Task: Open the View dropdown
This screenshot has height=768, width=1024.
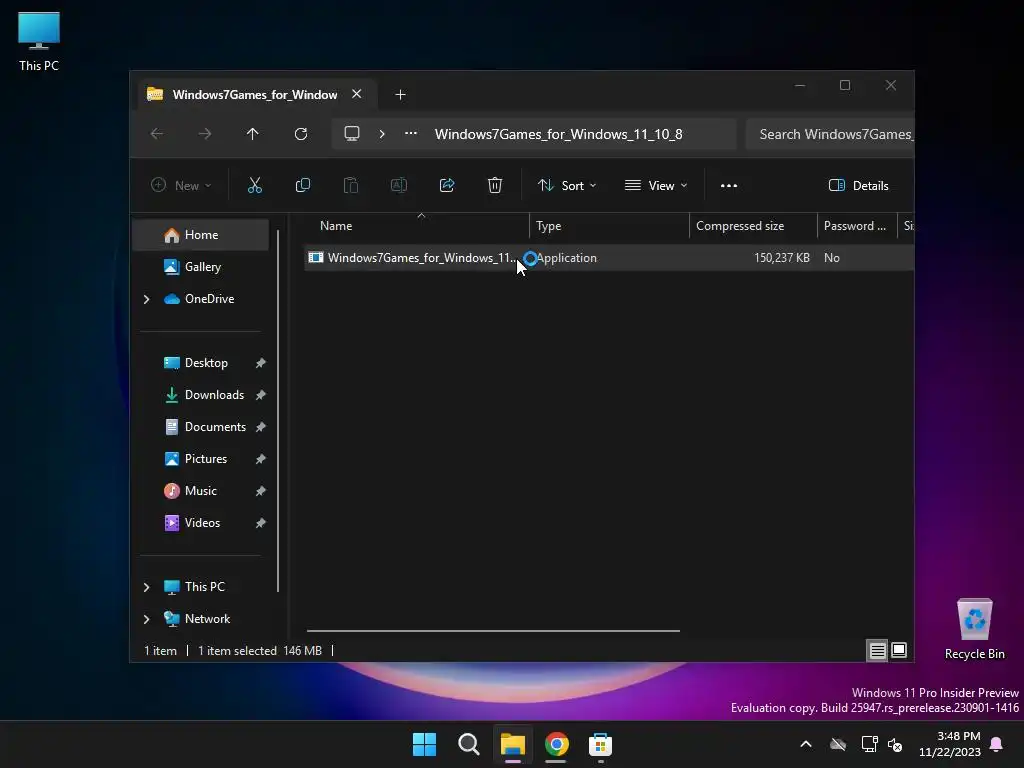Action: (656, 185)
